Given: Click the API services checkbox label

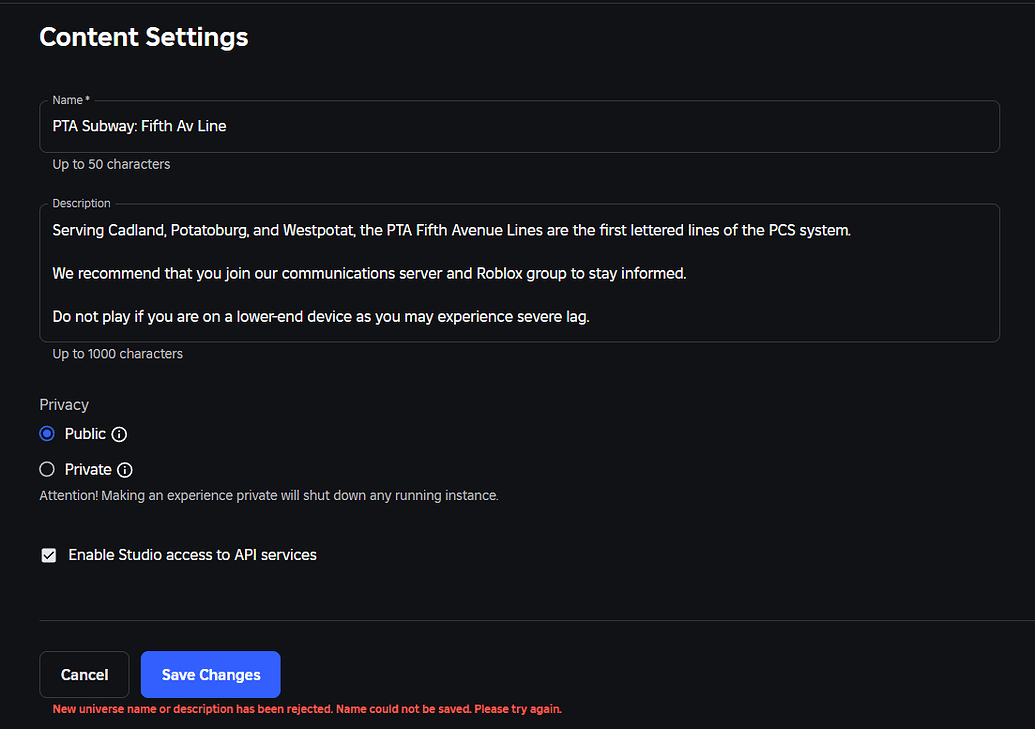Looking at the screenshot, I should coord(192,554).
